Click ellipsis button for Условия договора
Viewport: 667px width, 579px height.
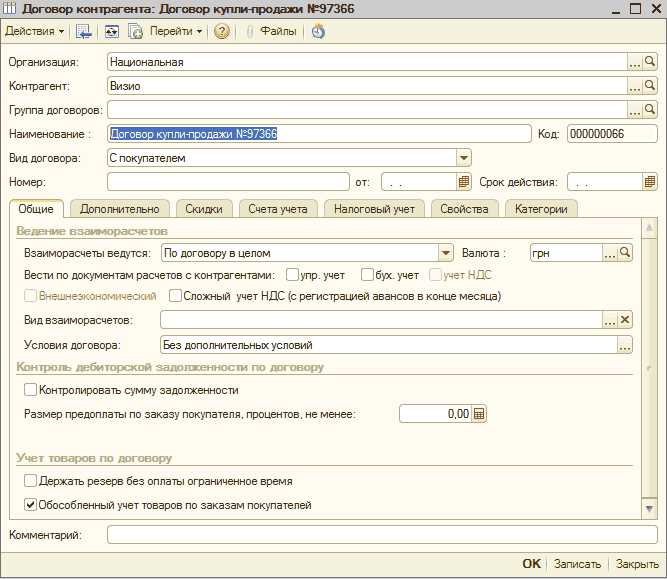tap(624, 345)
